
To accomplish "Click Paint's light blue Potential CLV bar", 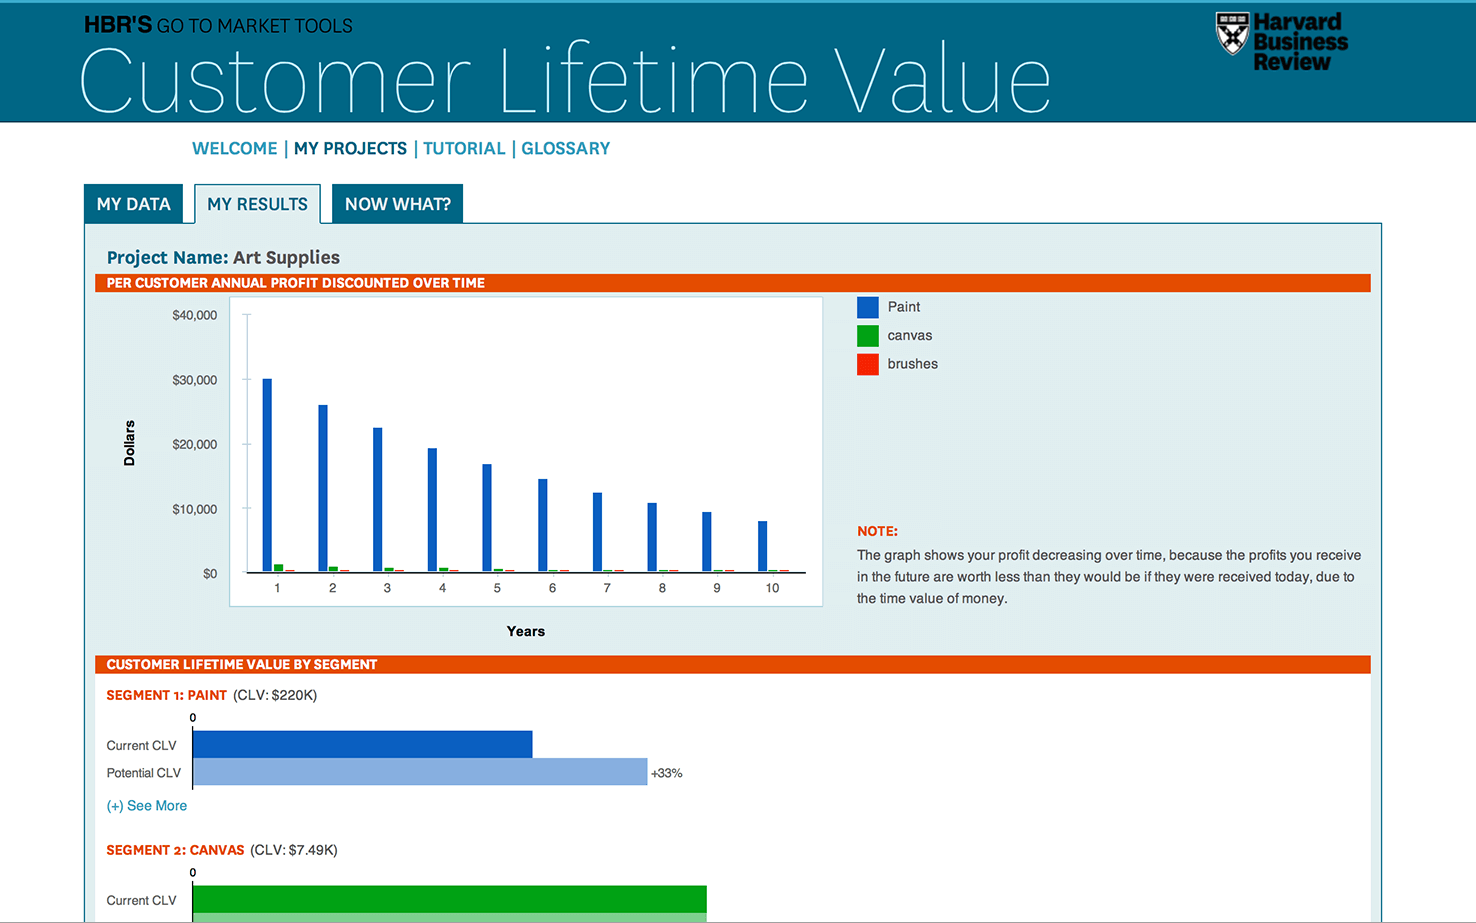I will [x=420, y=772].
